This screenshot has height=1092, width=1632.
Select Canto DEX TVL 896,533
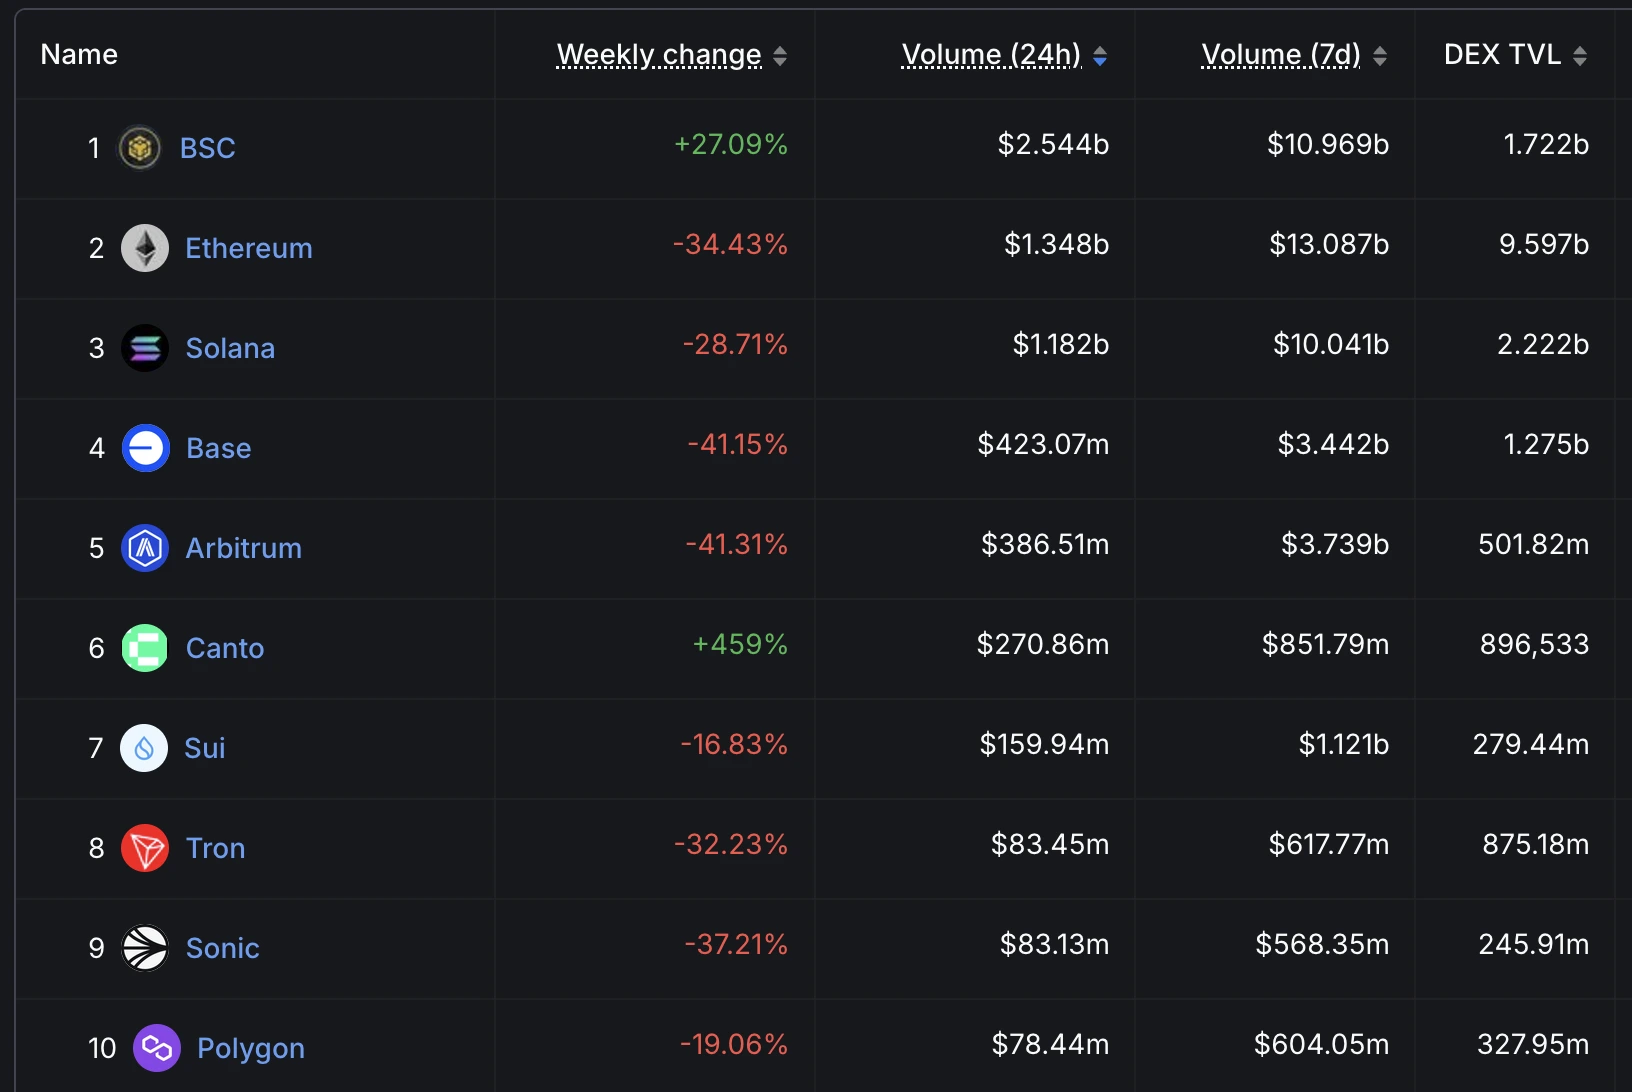(x=1535, y=644)
